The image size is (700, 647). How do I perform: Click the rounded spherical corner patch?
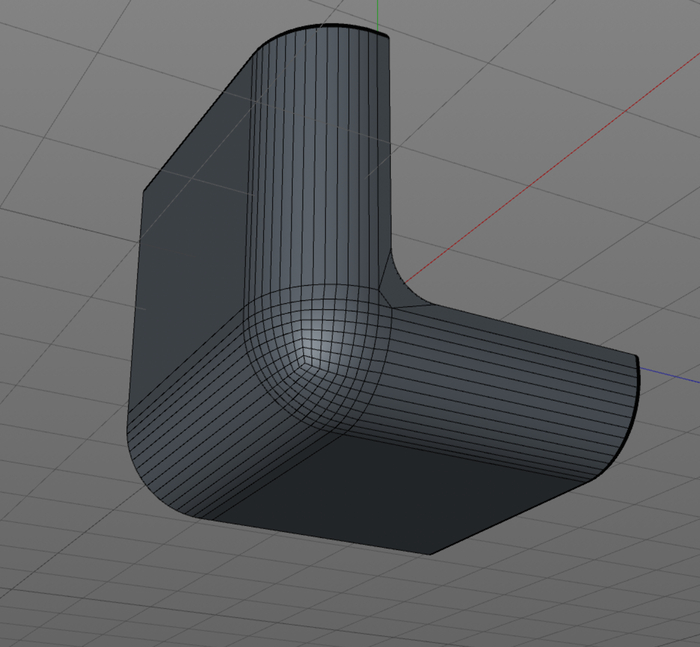pos(330,345)
